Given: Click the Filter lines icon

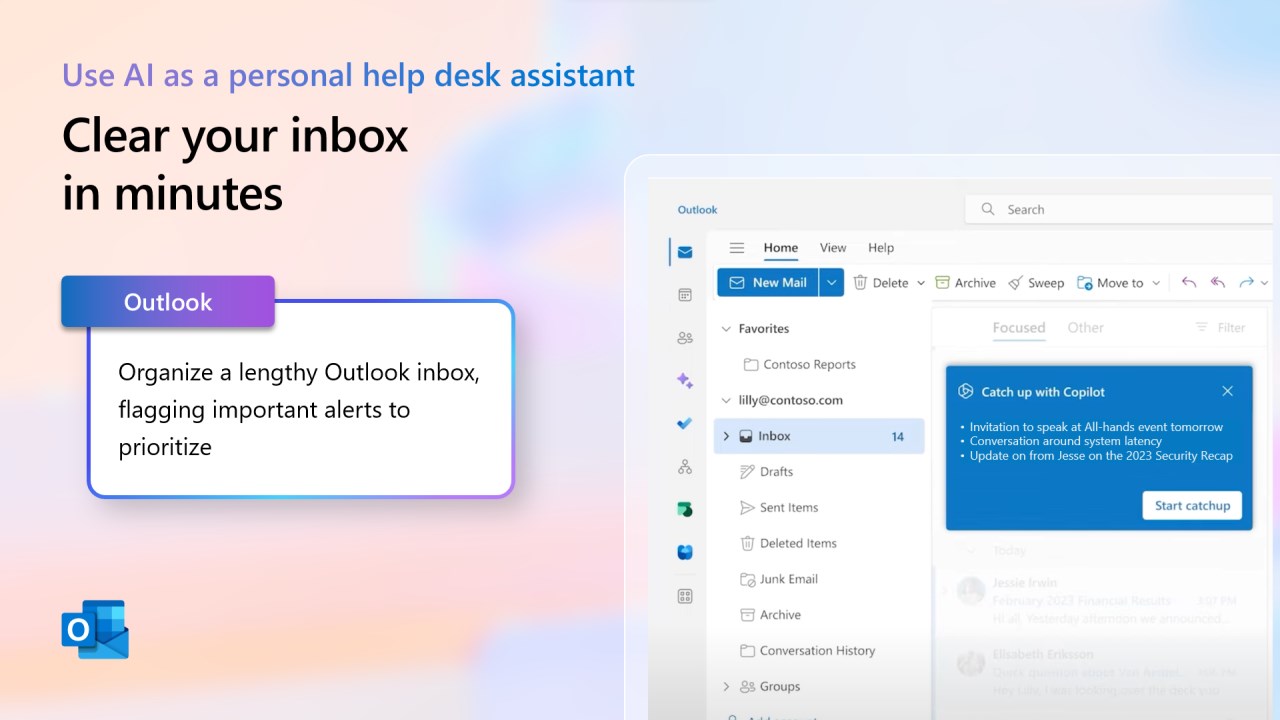Looking at the screenshot, I should pyautogui.click(x=1202, y=327).
